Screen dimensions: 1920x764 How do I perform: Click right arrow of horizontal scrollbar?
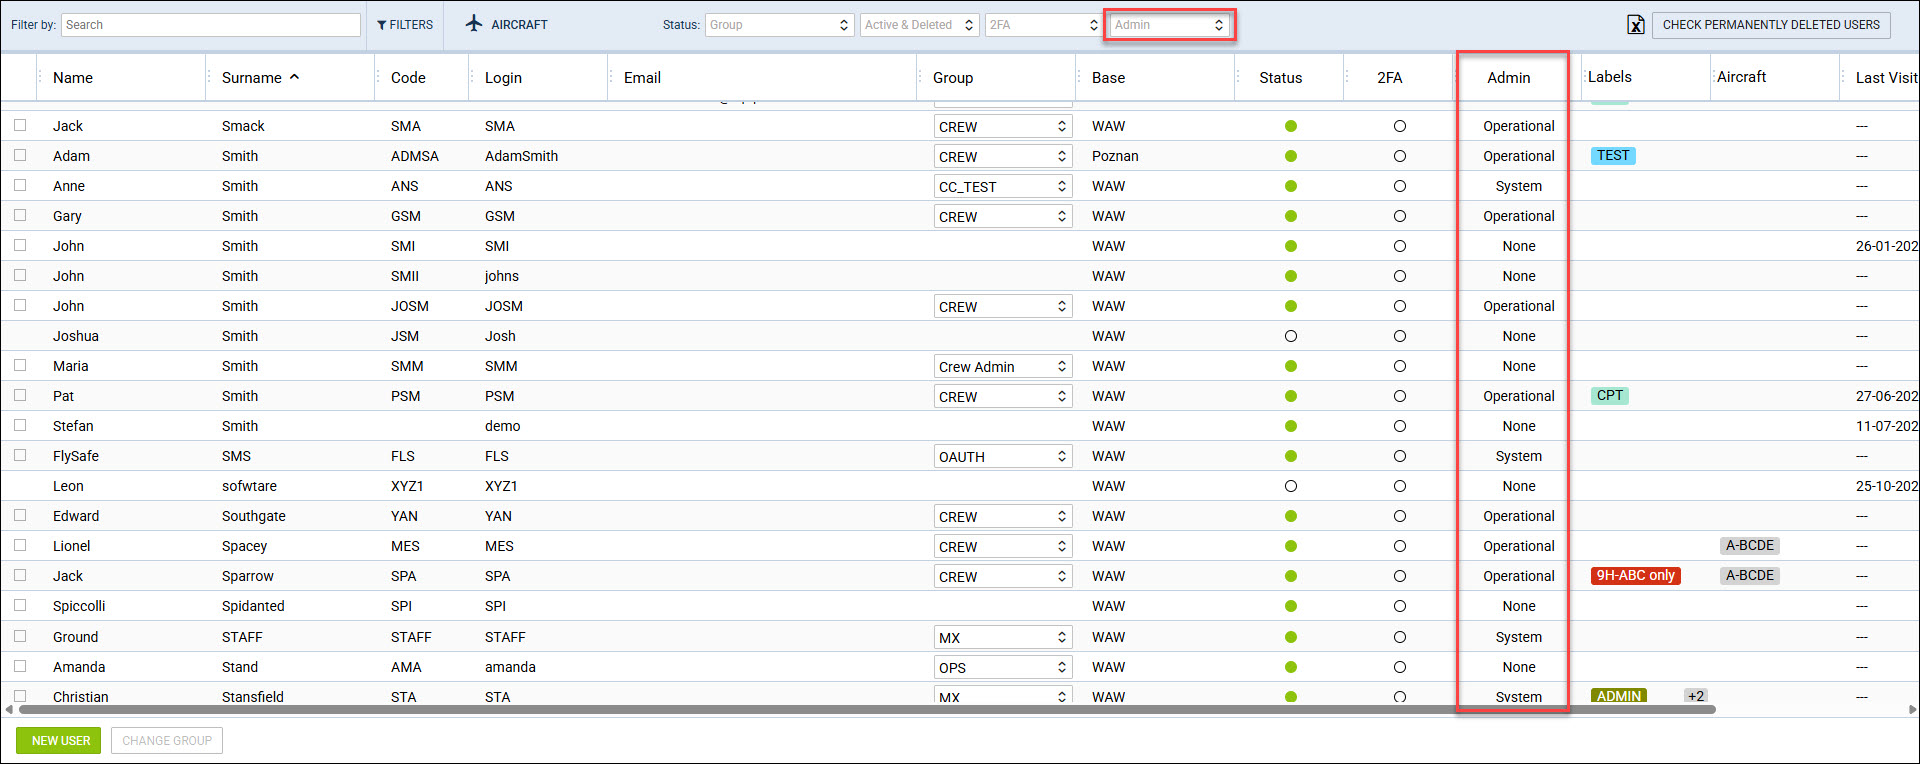click(x=1912, y=710)
